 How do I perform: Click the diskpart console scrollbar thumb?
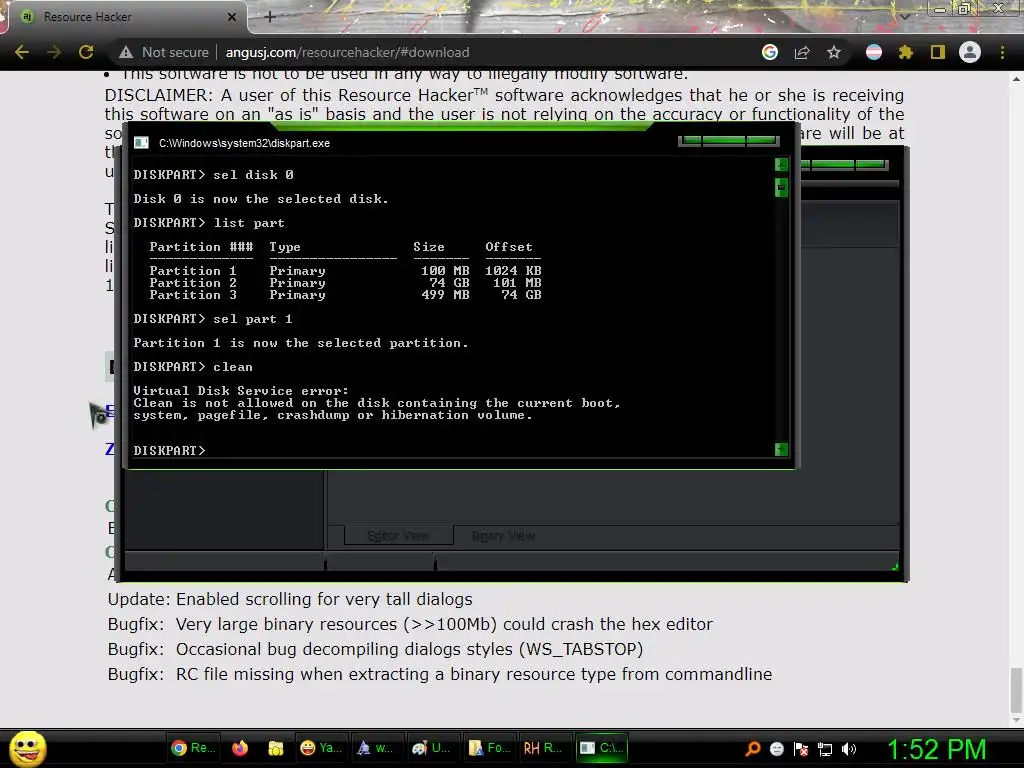(x=781, y=187)
